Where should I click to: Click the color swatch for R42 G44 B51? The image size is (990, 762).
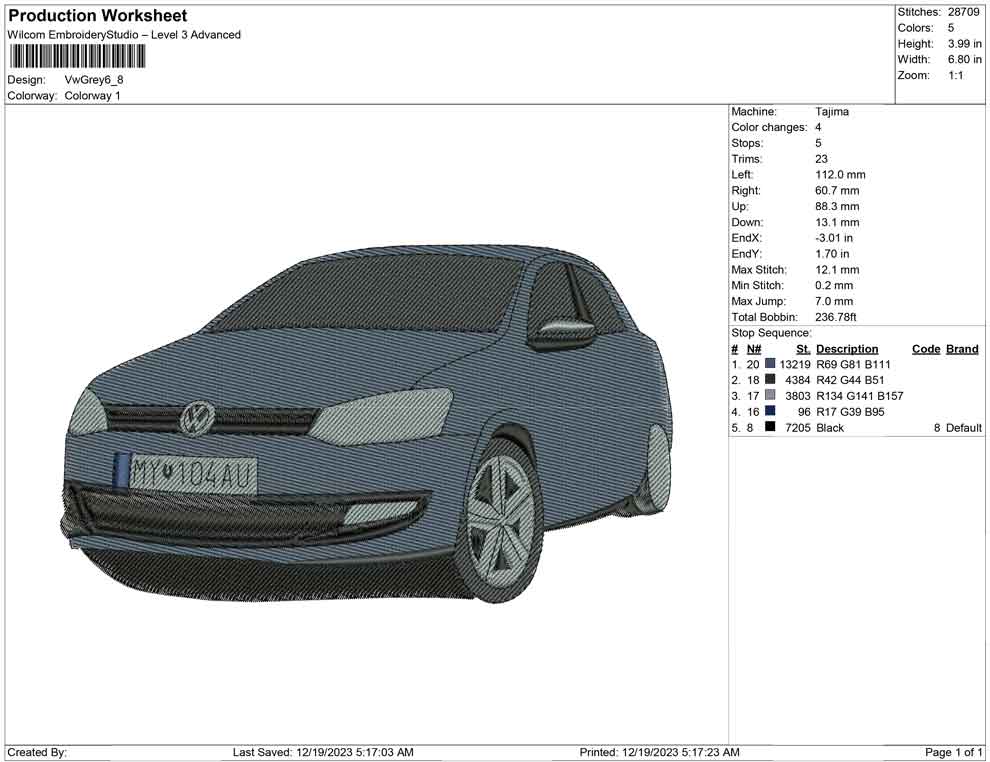tap(770, 379)
